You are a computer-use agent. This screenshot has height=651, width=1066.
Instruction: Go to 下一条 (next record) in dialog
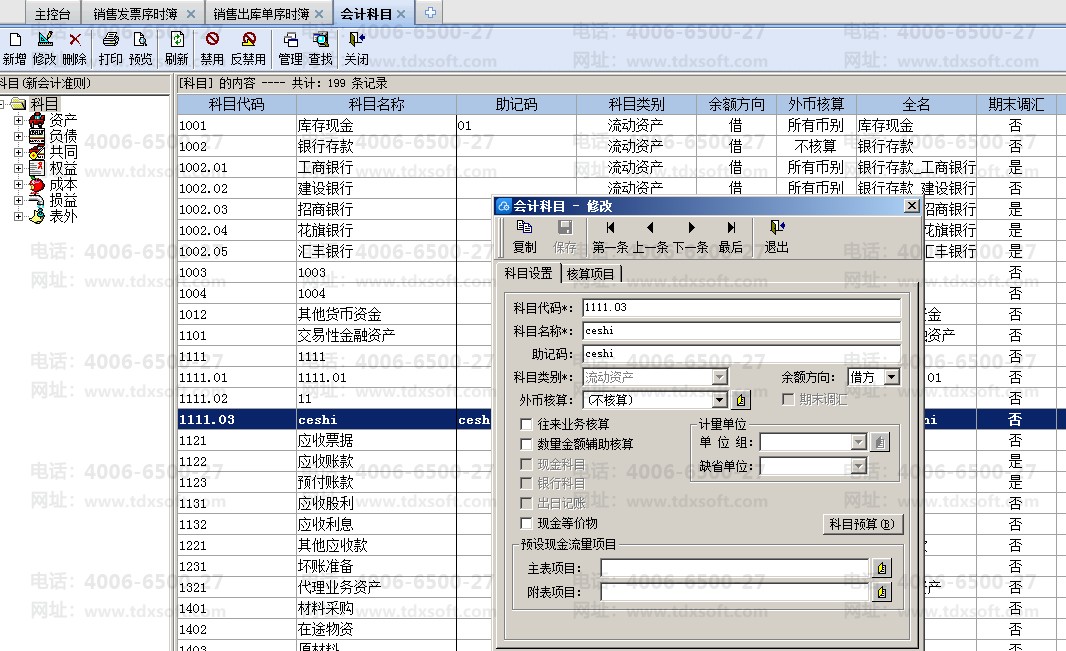pyautogui.click(x=691, y=236)
